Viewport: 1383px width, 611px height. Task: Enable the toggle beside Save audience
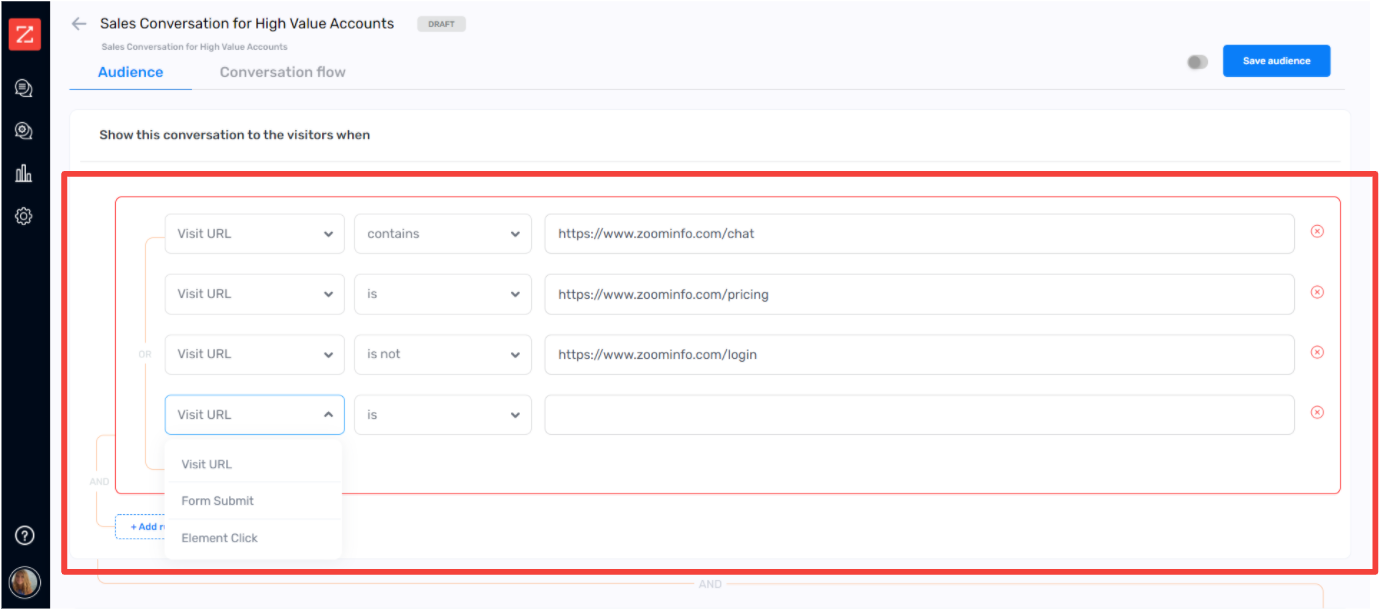tap(1197, 61)
